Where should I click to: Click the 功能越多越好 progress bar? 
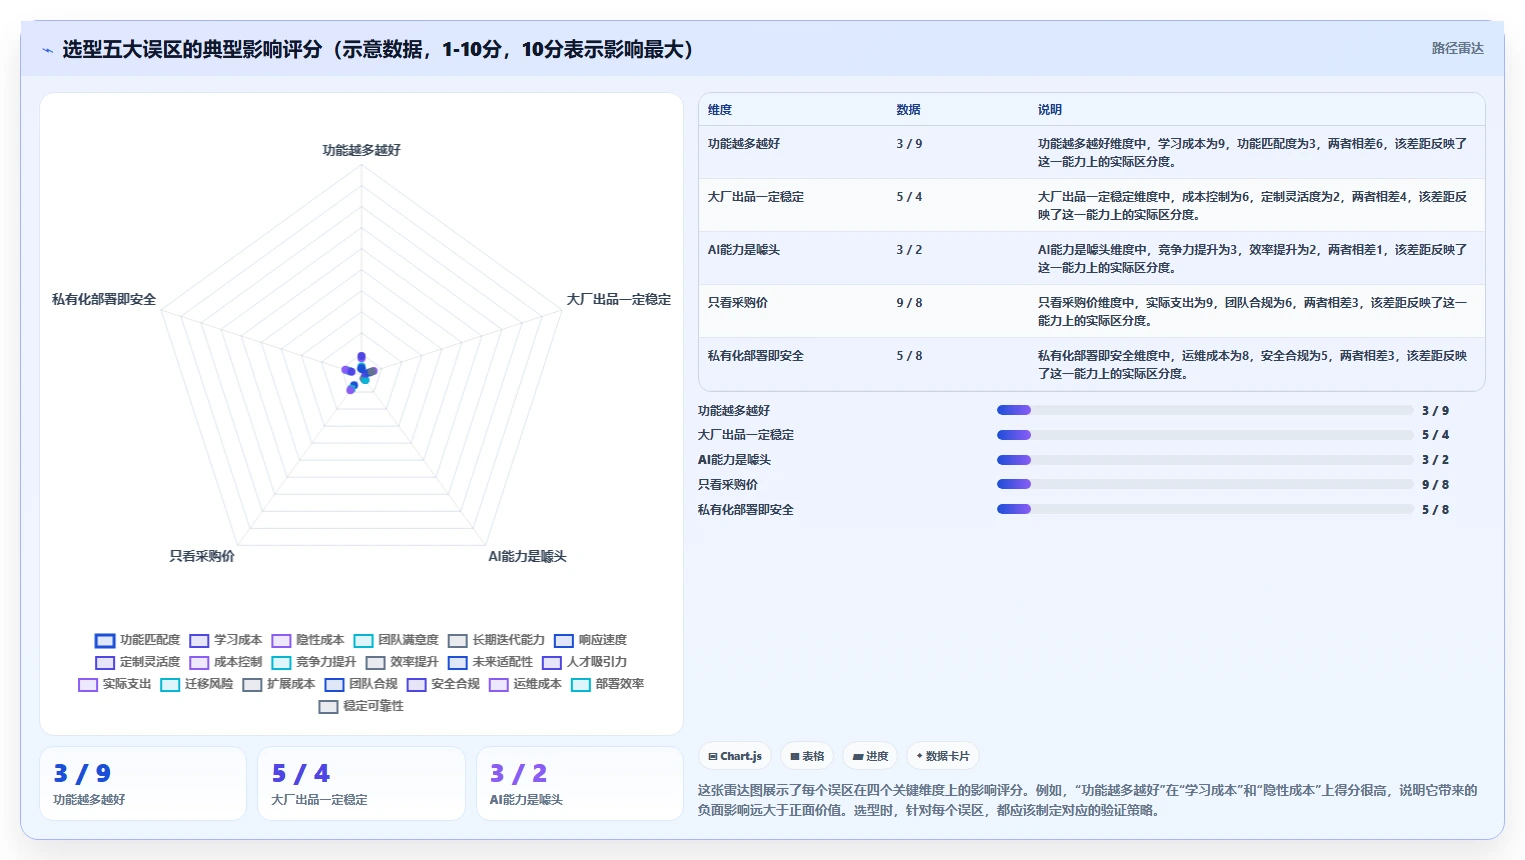point(1205,410)
